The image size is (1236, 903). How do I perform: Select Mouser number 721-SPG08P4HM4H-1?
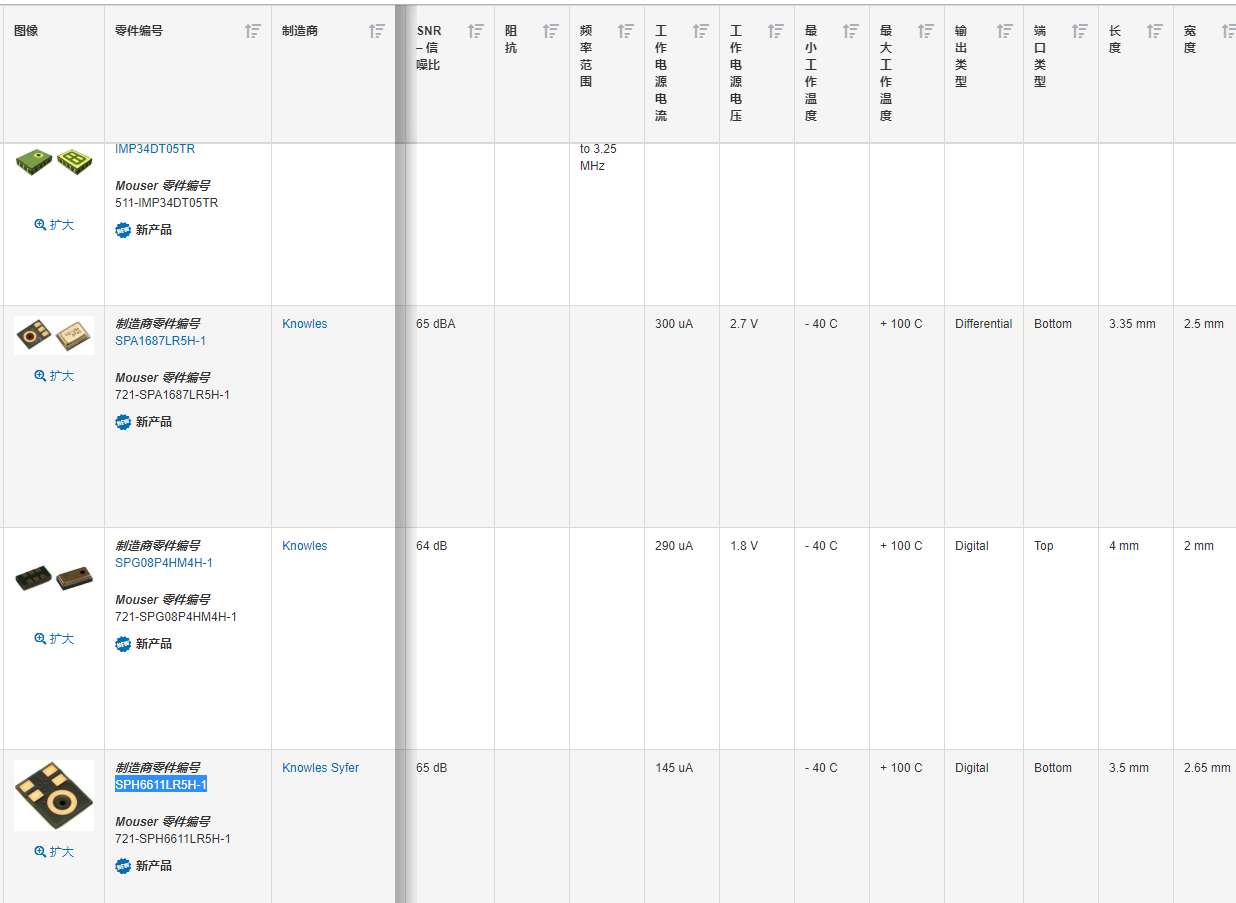point(176,617)
